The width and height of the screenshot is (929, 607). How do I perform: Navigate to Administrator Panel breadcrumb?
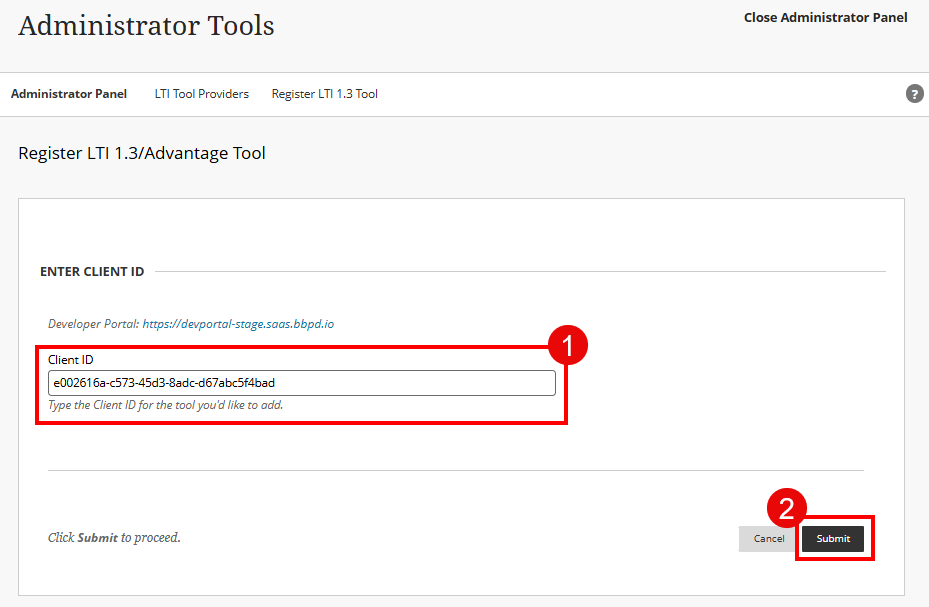(68, 93)
